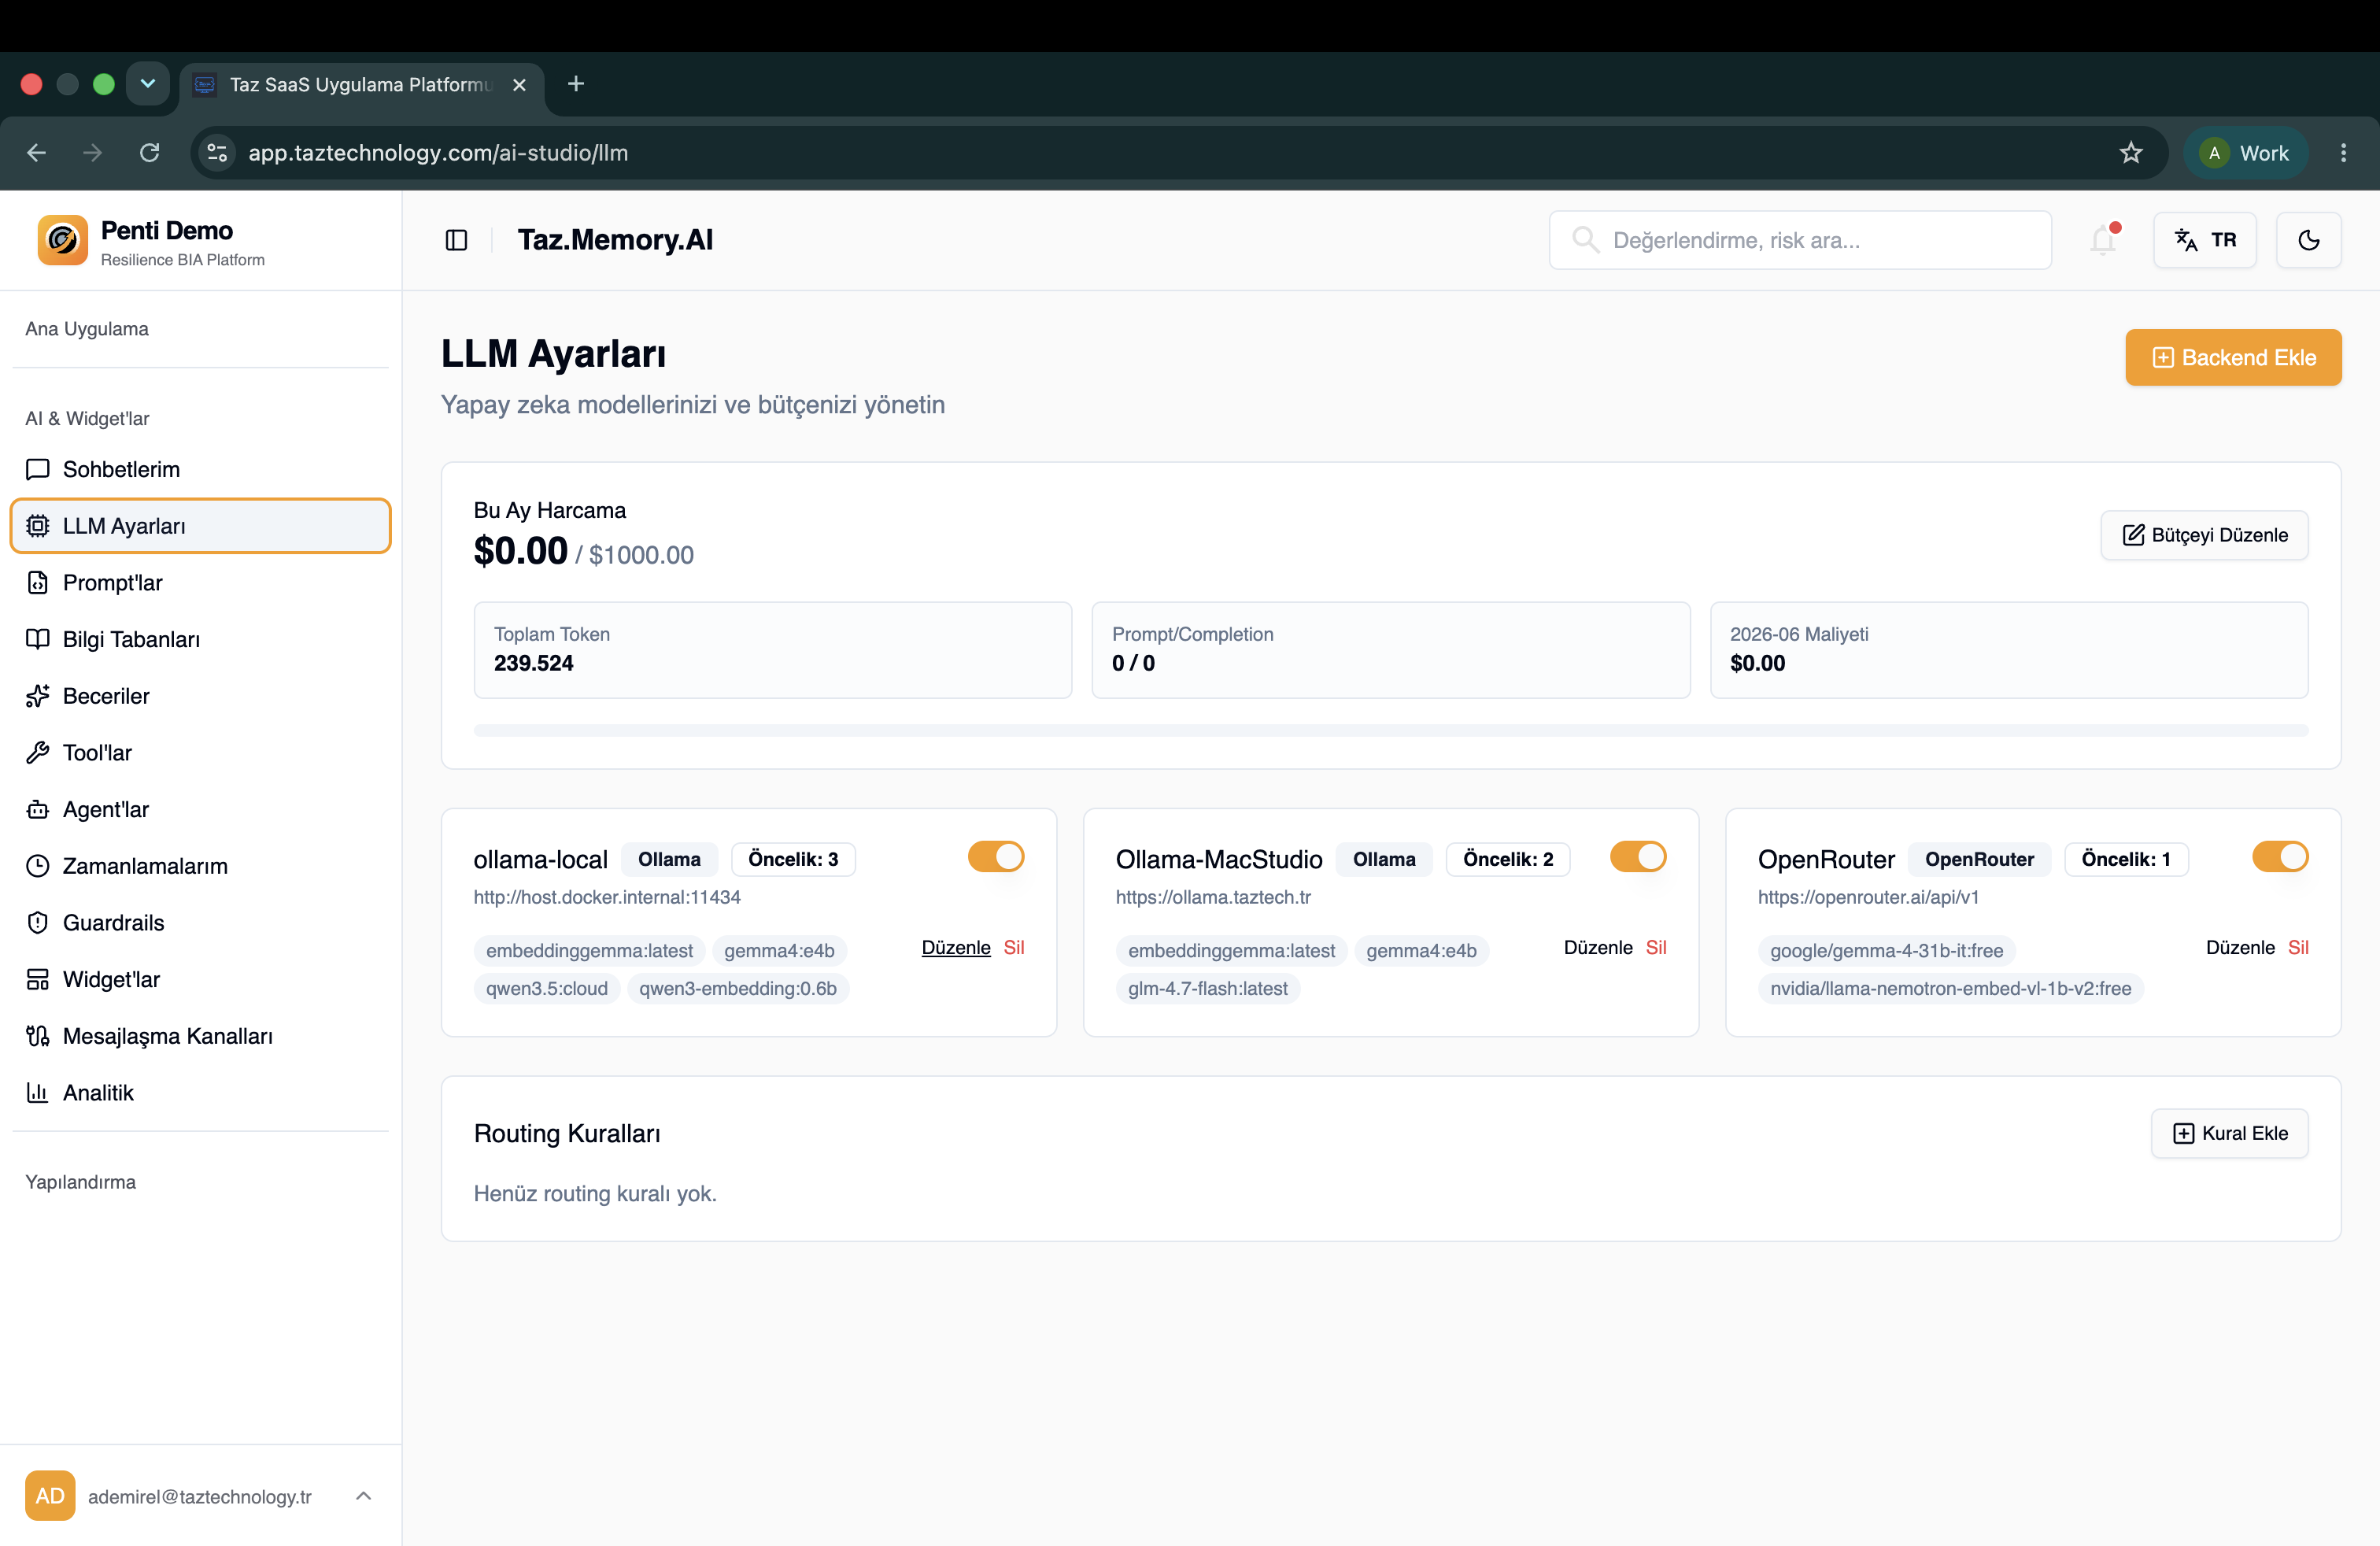Click the Prompt/Completion card

click(x=1391, y=650)
